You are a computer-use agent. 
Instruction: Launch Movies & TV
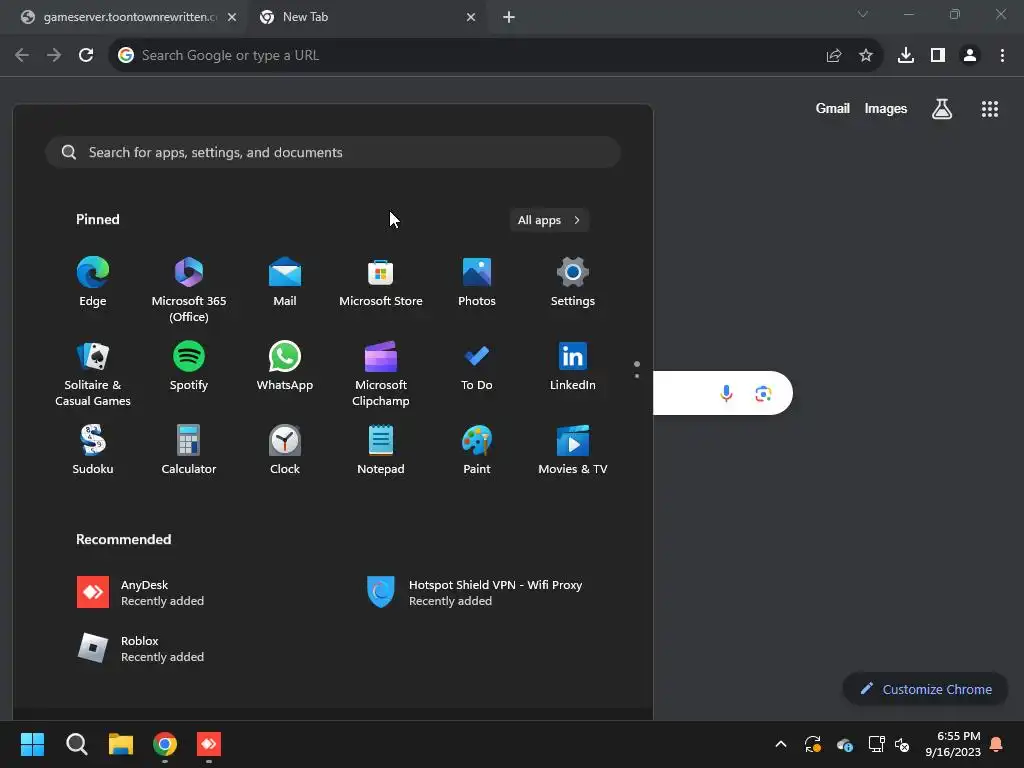pyautogui.click(x=573, y=450)
